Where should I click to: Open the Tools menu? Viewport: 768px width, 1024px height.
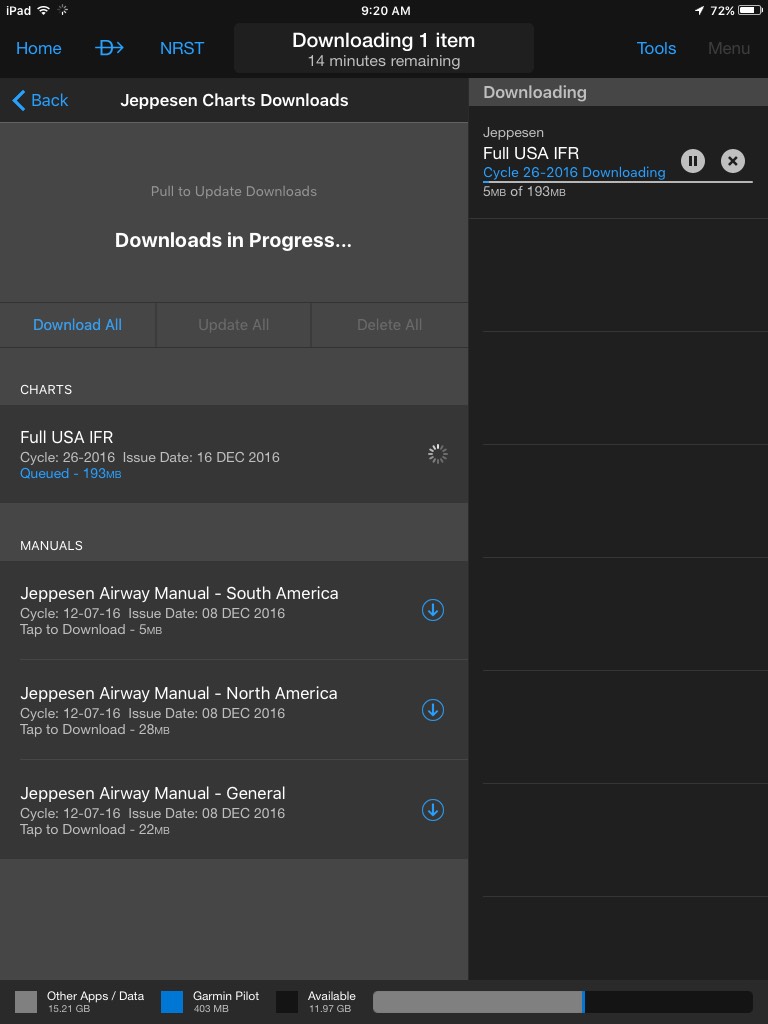coord(656,47)
